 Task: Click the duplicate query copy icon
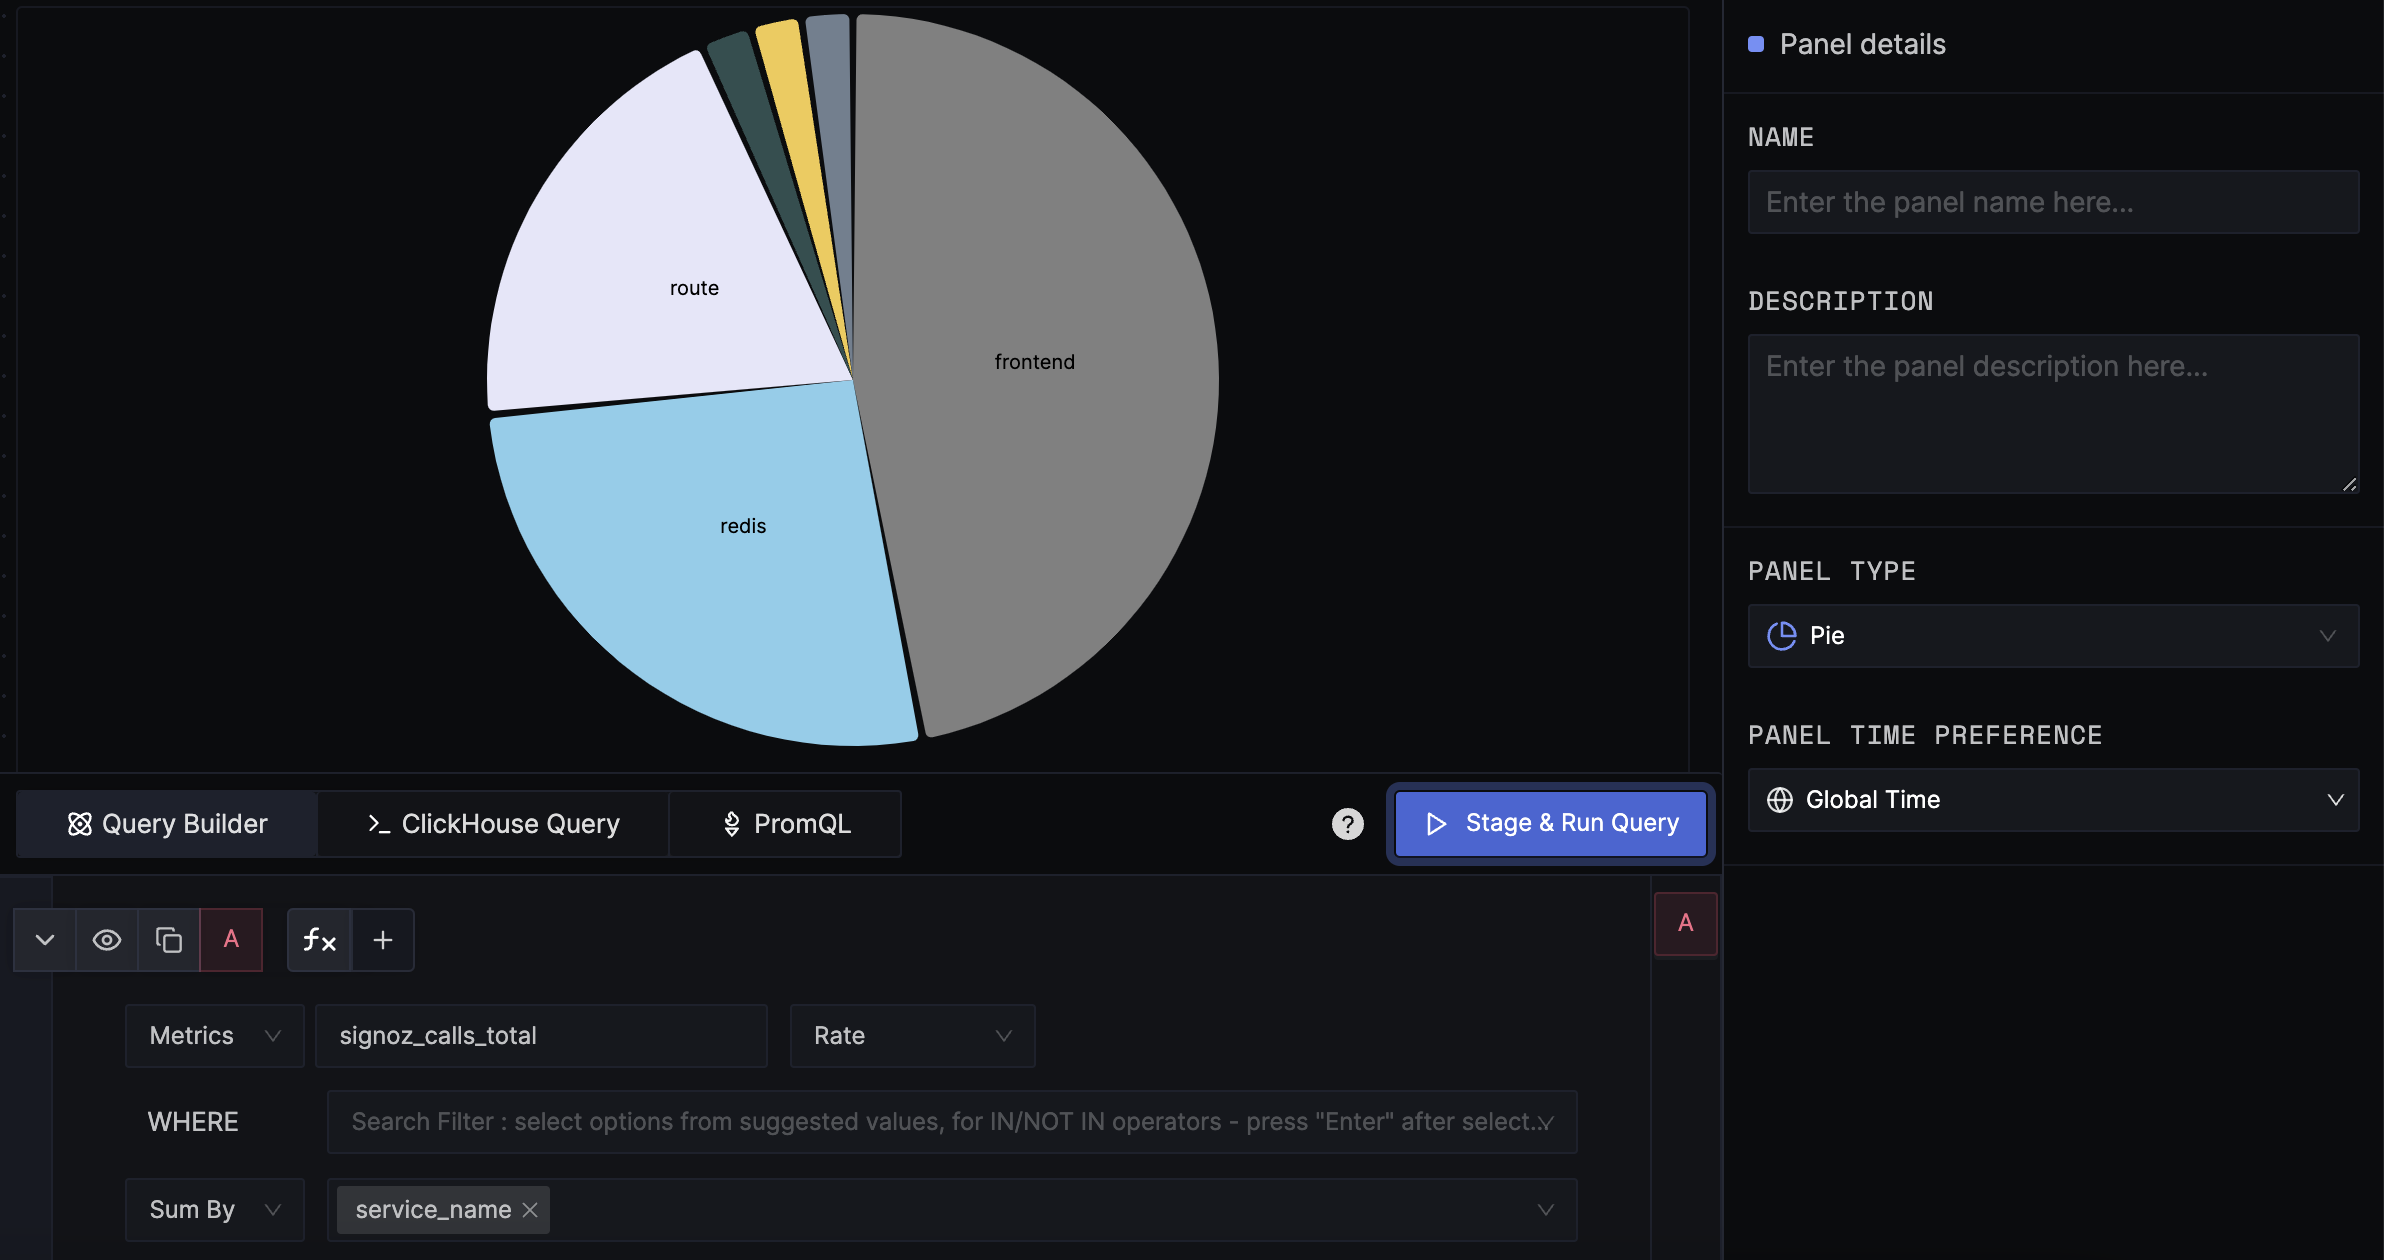click(x=169, y=940)
